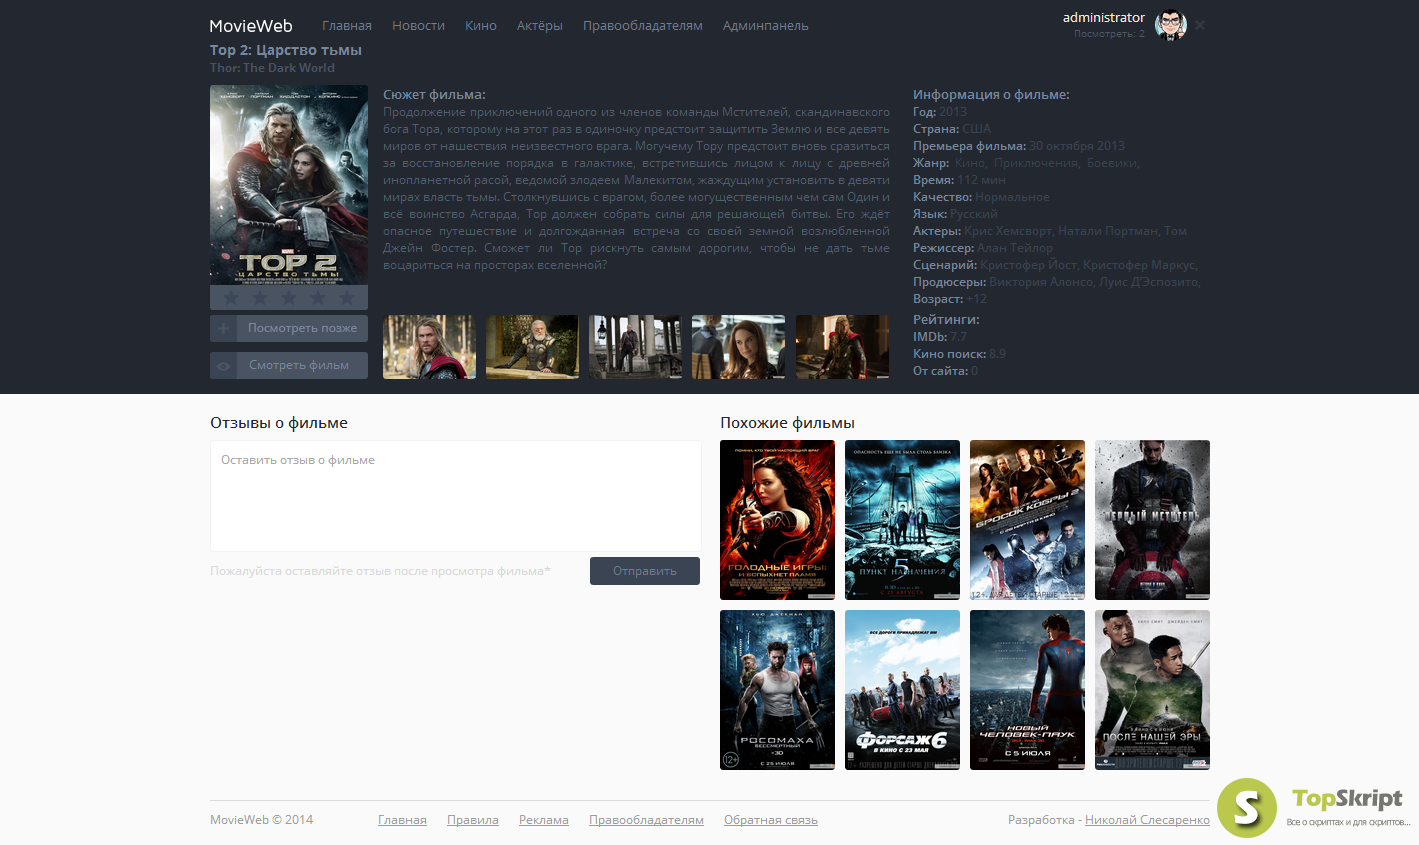Screen dimensions: 1419x845
Task: Open the После нашей эры poster
Action: (x=1152, y=690)
